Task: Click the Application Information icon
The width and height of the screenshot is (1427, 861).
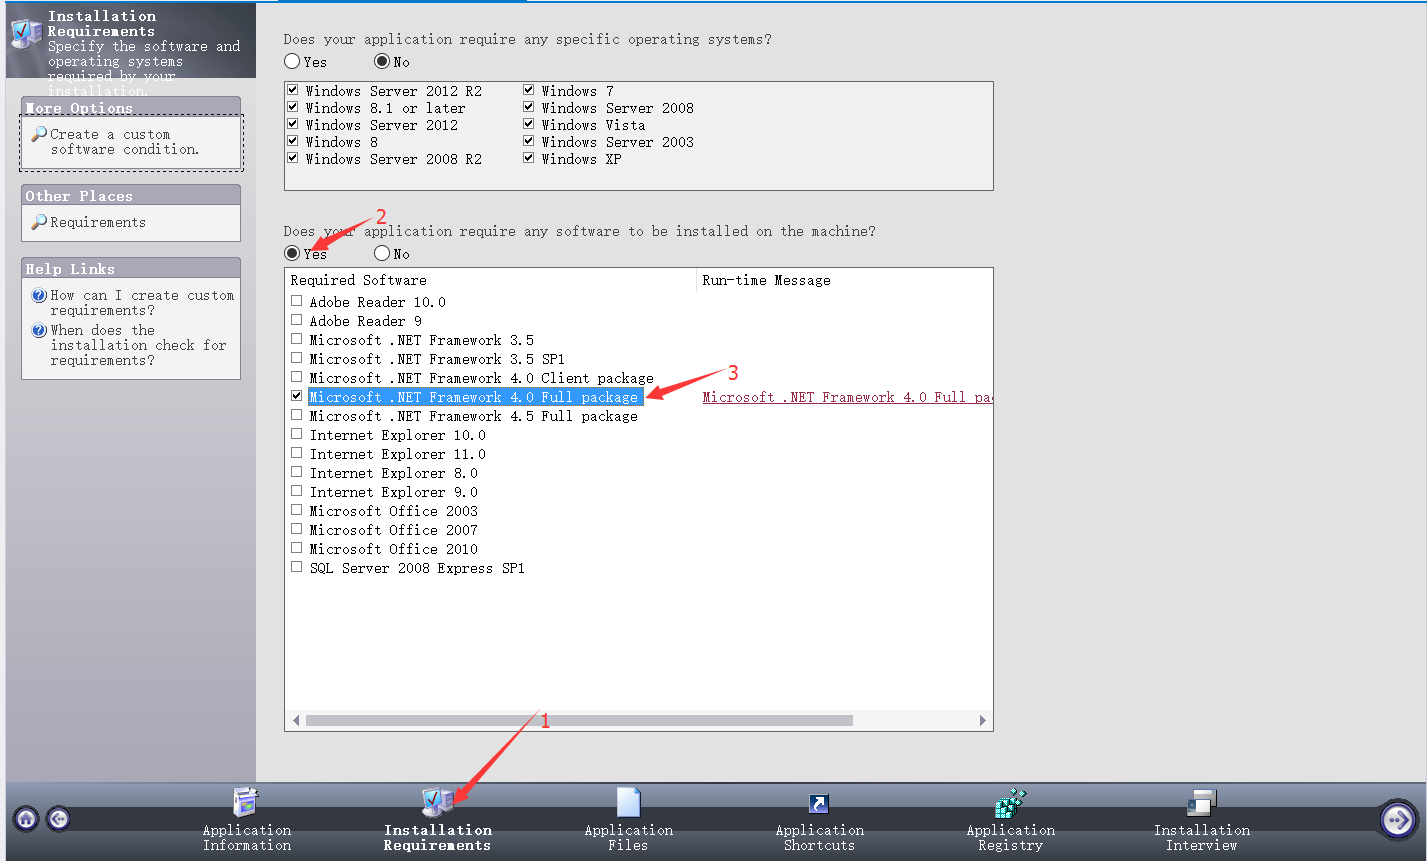Action: coord(246,803)
